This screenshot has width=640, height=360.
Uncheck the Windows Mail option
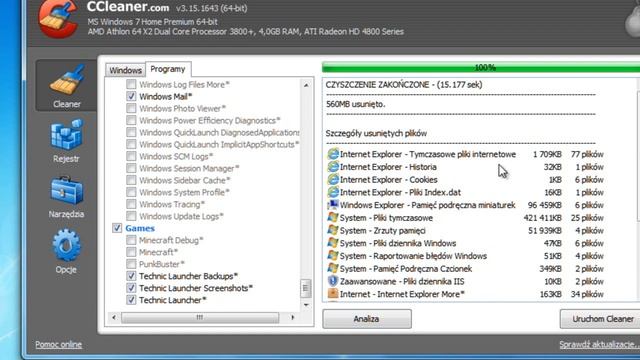131,96
